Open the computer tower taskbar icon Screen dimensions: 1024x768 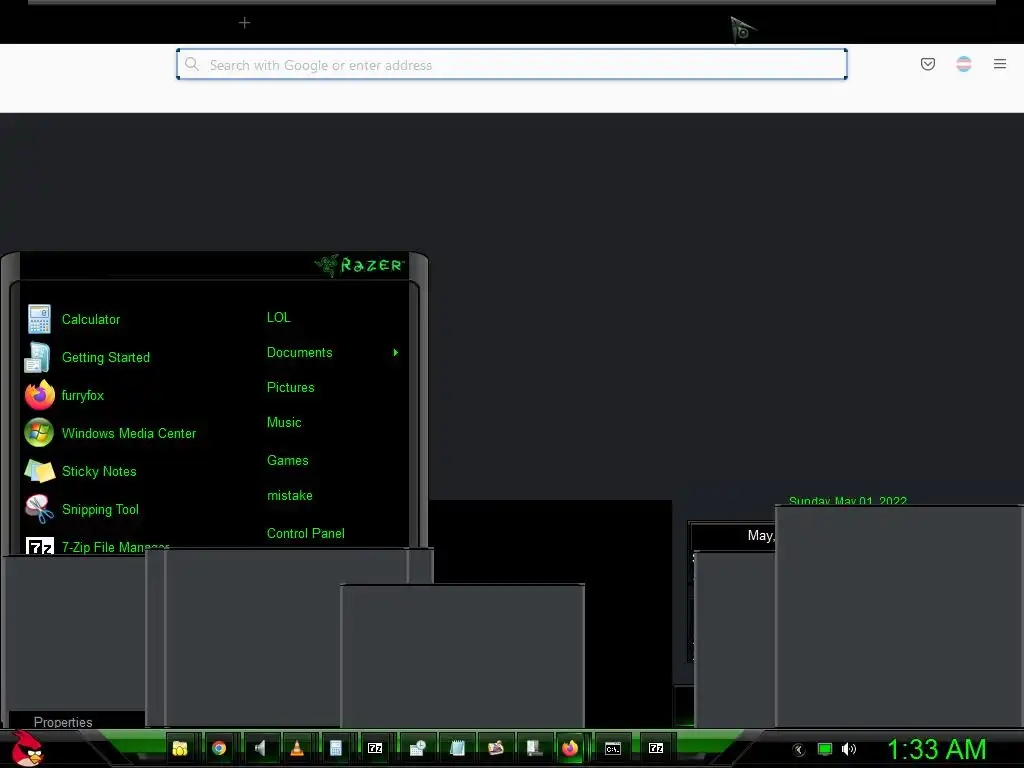tap(534, 748)
